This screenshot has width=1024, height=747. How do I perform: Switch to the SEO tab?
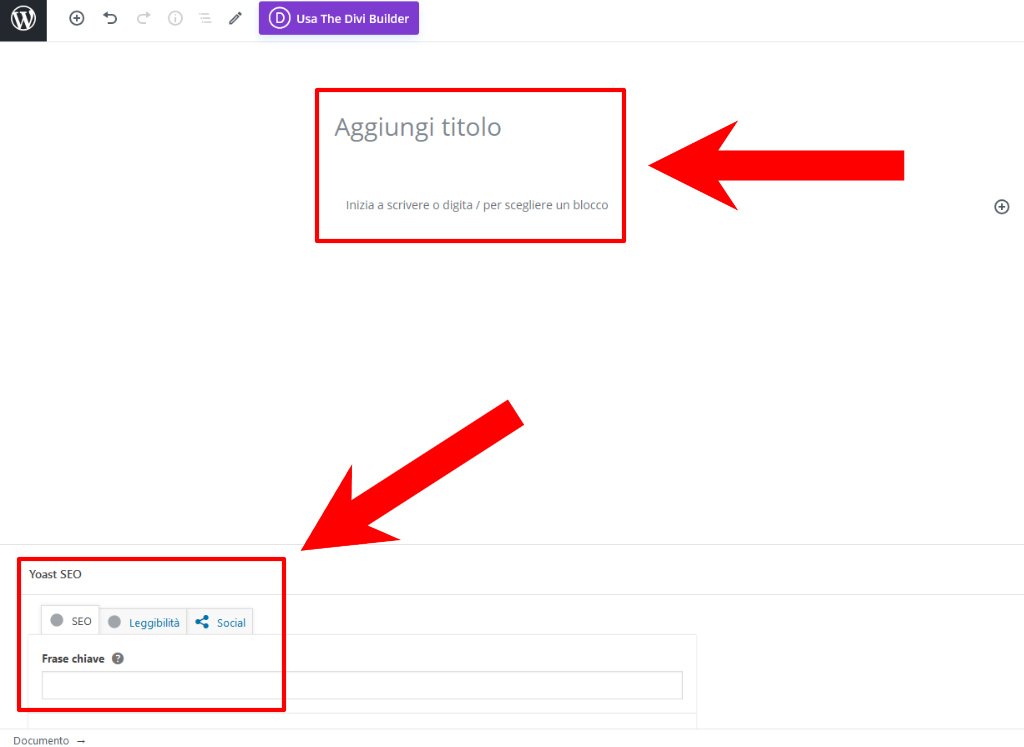coord(71,620)
